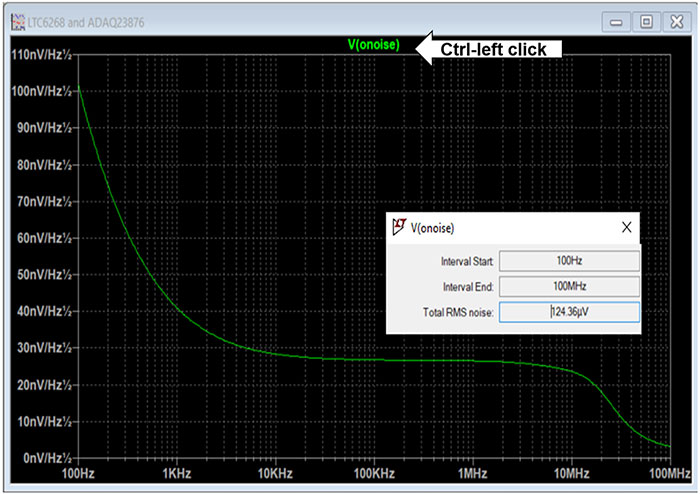
Task: Click the icon in the V(onoise) dialog title
Action: pos(398,227)
